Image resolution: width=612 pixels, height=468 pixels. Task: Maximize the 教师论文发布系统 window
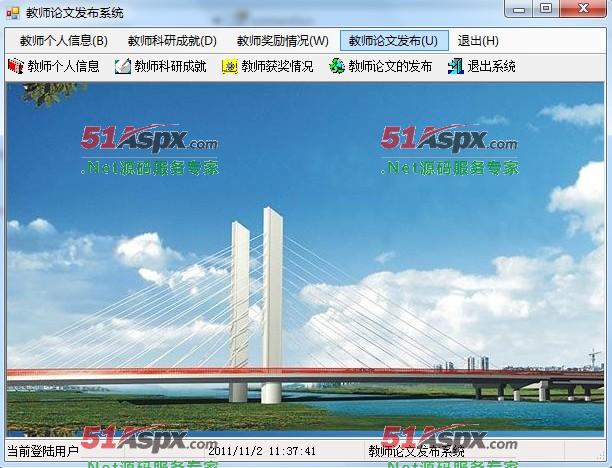[x=546, y=9]
